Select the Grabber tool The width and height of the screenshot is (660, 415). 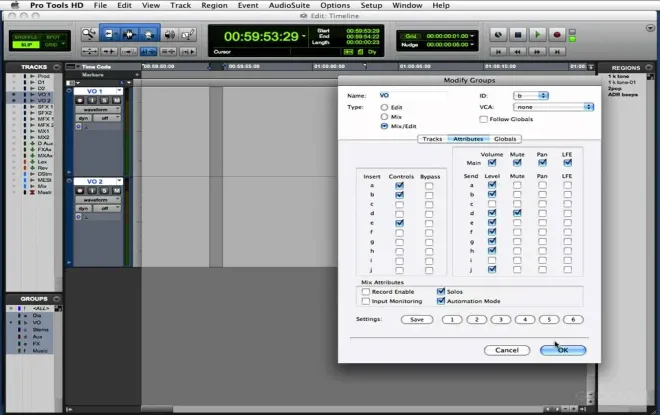point(149,35)
